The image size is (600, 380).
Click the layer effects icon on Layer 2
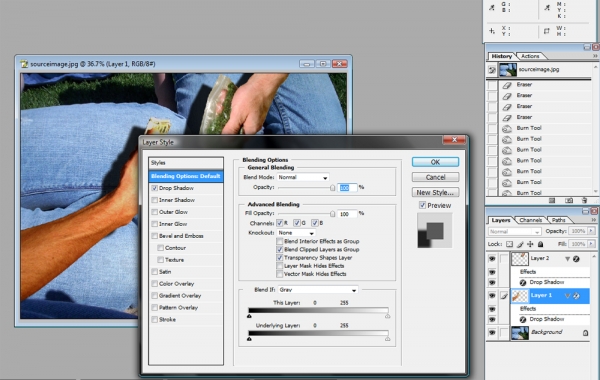pyautogui.click(x=576, y=259)
